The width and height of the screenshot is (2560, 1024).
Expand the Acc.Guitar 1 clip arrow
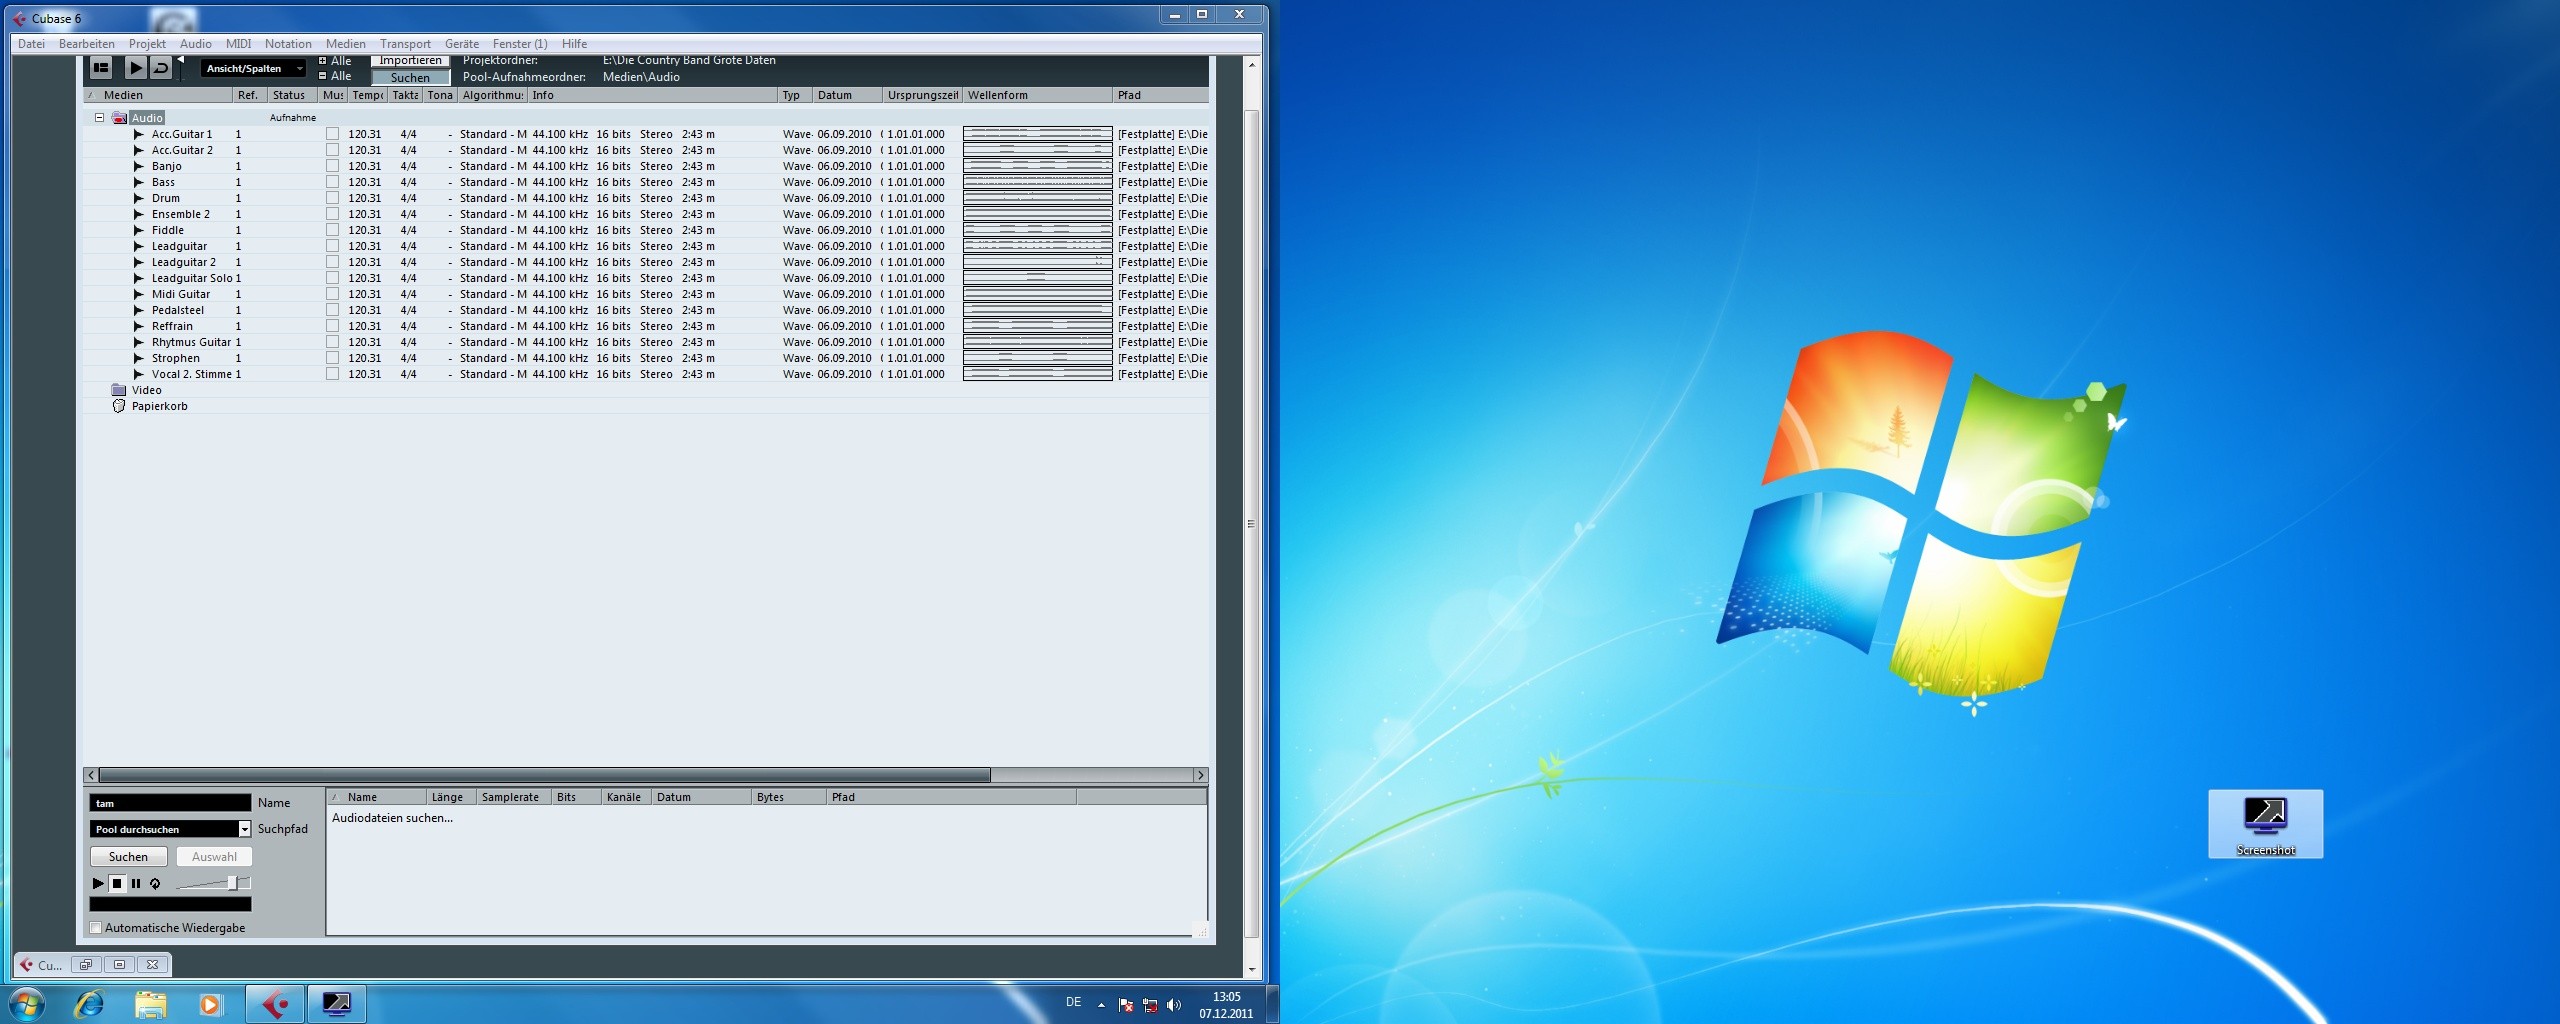(x=139, y=134)
